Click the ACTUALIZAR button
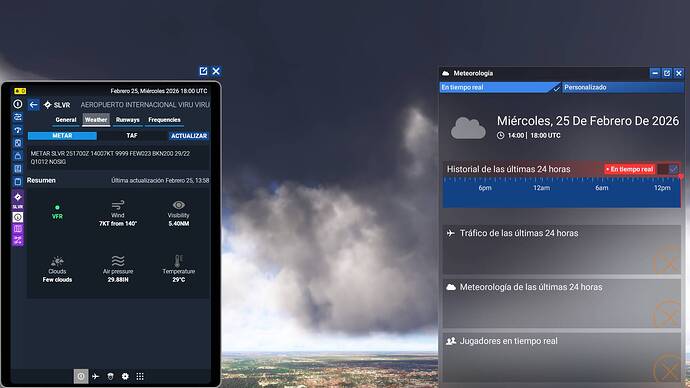This screenshot has height=388, width=690. click(x=189, y=136)
